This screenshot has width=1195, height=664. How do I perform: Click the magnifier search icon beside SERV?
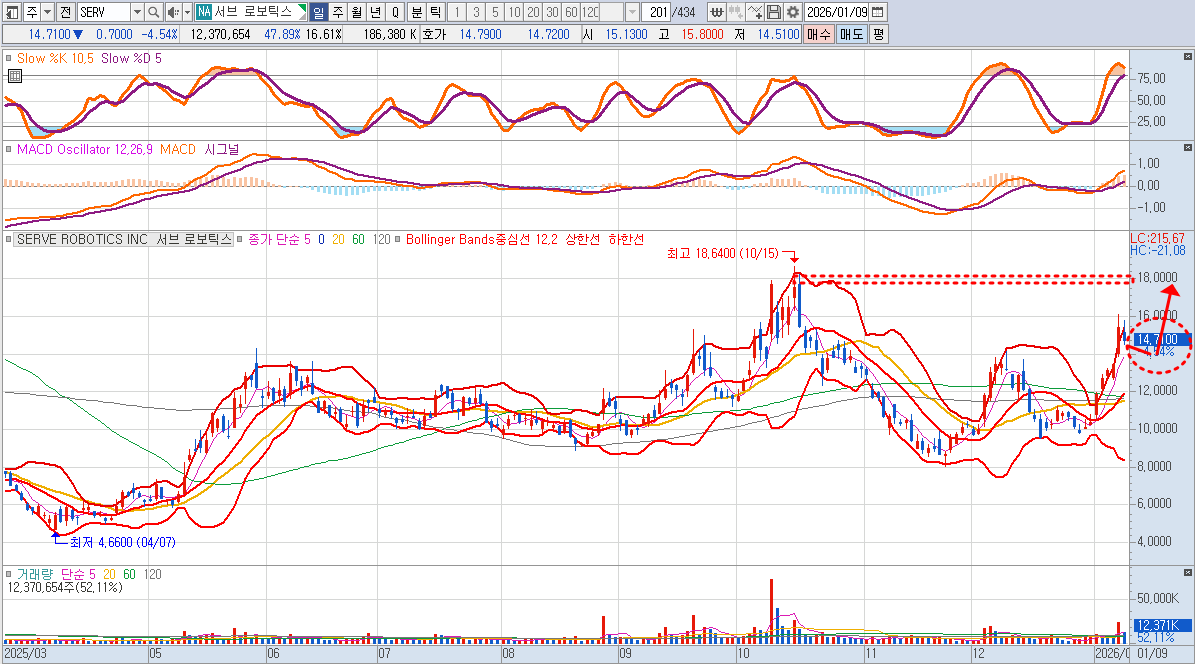(x=153, y=12)
